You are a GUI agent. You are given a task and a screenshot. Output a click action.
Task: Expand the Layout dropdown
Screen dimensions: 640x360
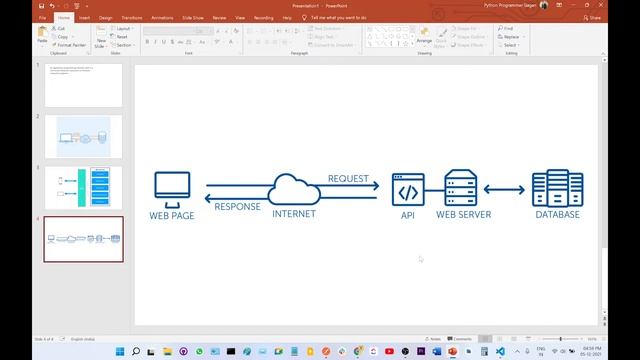click(122, 29)
